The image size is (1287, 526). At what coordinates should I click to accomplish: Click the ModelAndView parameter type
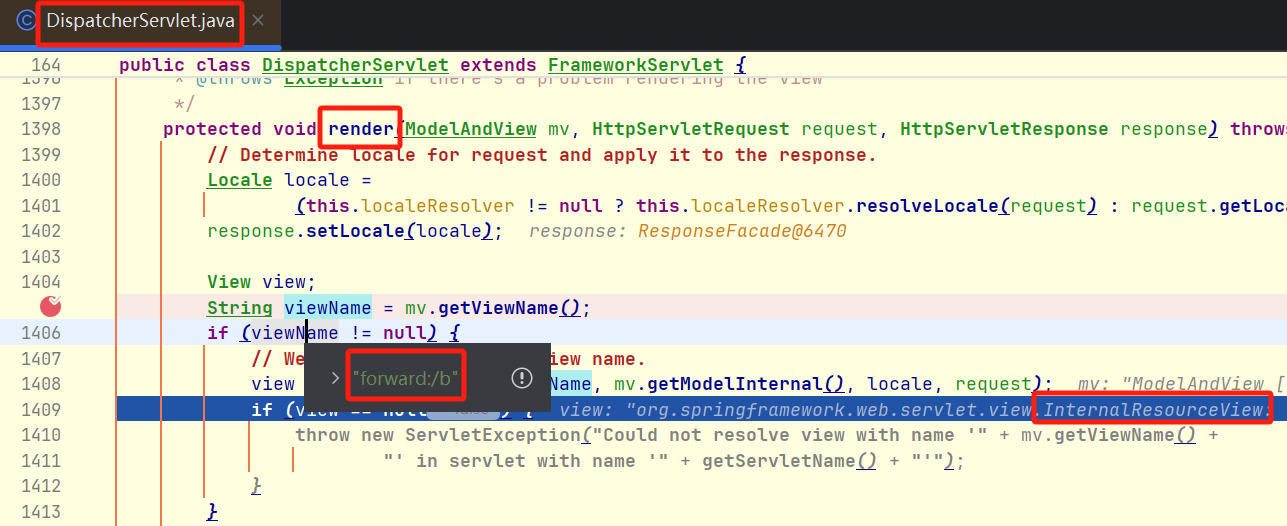[x=472, y=129]
